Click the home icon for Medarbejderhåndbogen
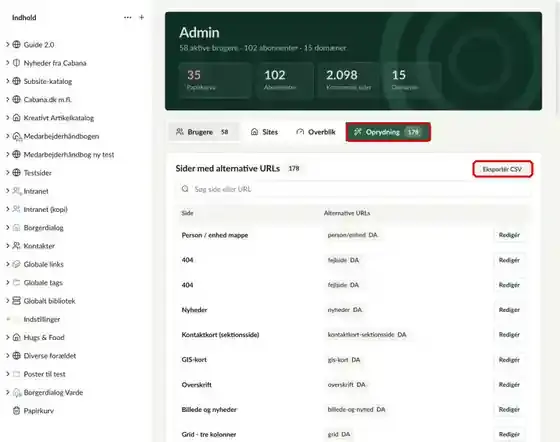Image resolution: width=560 pixels, height=442 pixels. [16, 136]
